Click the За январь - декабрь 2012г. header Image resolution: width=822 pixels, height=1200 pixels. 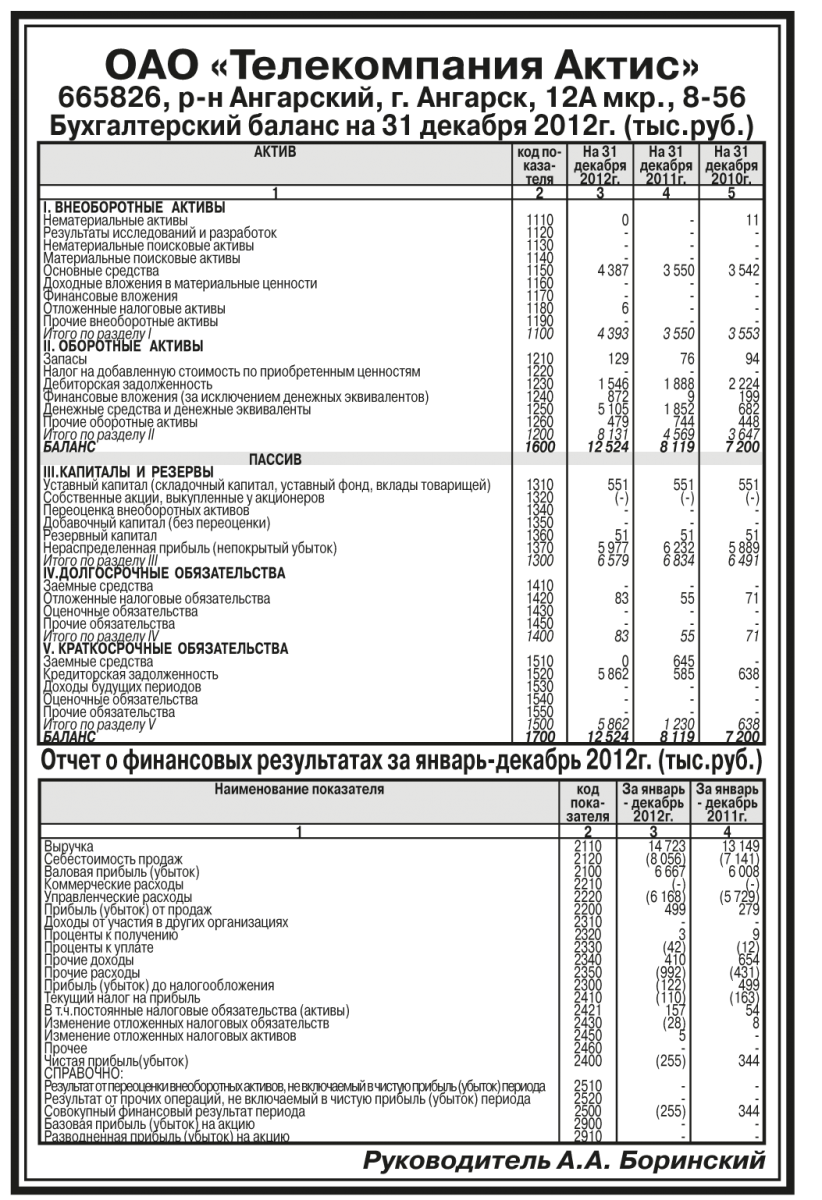click(x=654, y=803)
